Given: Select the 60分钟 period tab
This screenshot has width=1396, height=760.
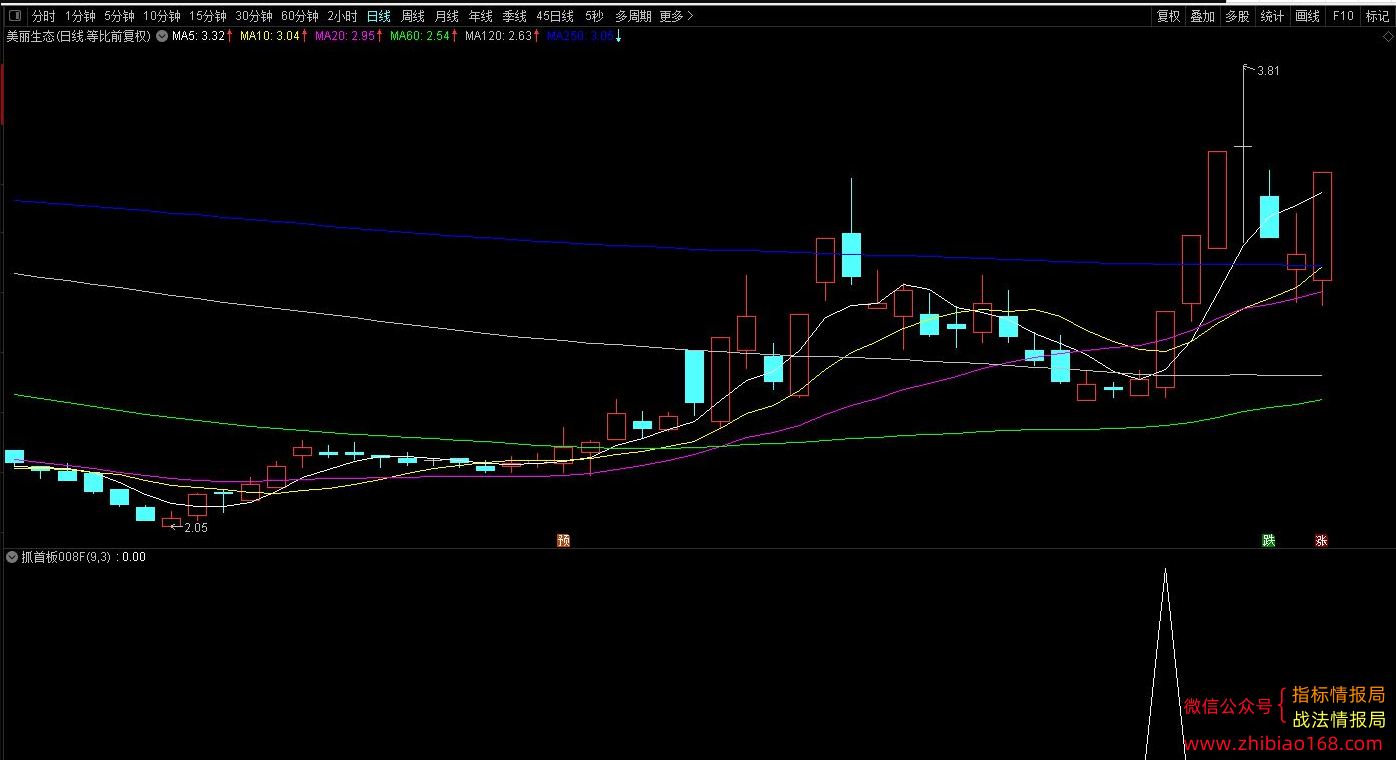Looking at the screenshot, I should [300, 16].
